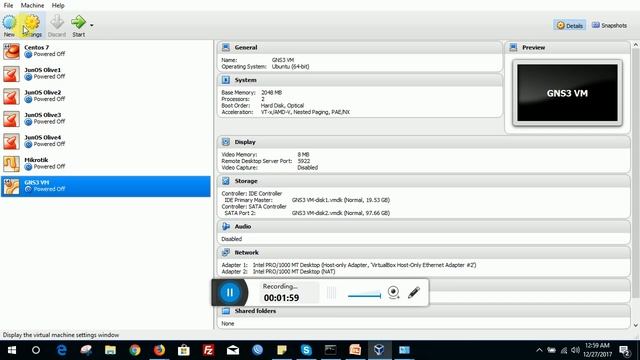Click the taskbar clock showing 12:59 AM

click(x=598, y=350)
